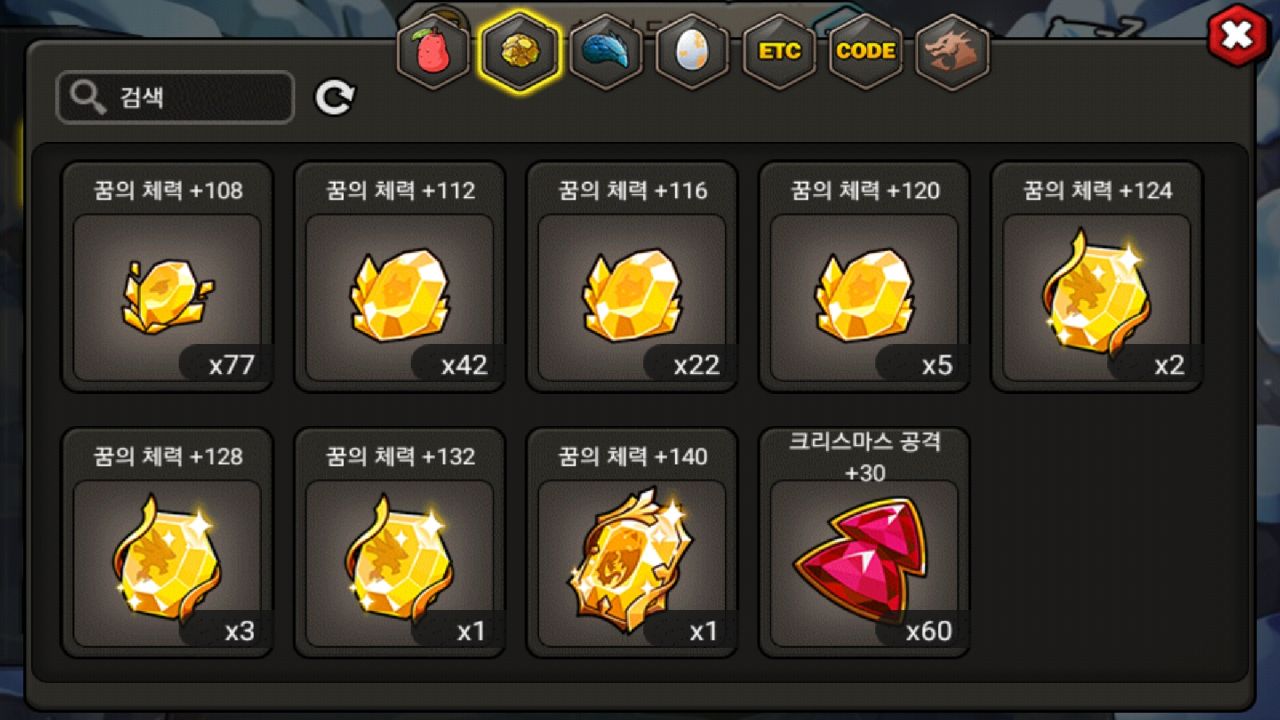Close the inventory with red X
This screenshot has width=1280, height=720.
[1237, 36]
